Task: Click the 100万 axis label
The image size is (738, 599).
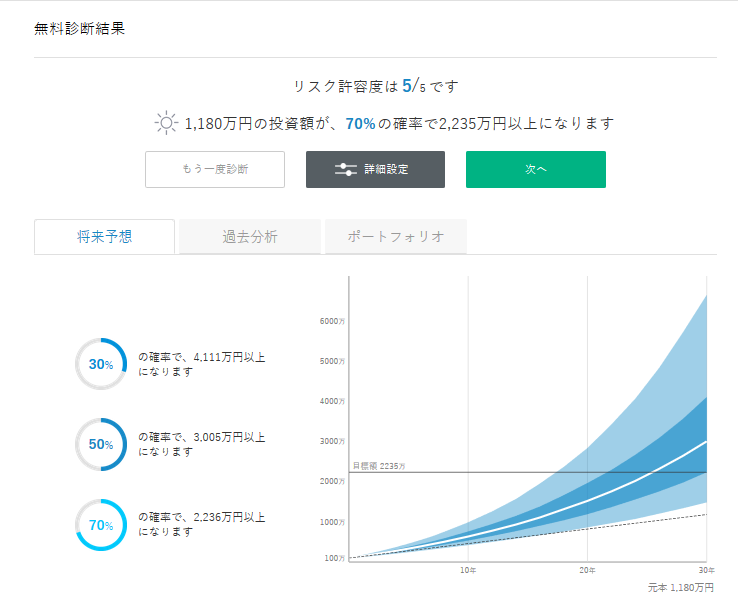Action: (x=334, y=558)
